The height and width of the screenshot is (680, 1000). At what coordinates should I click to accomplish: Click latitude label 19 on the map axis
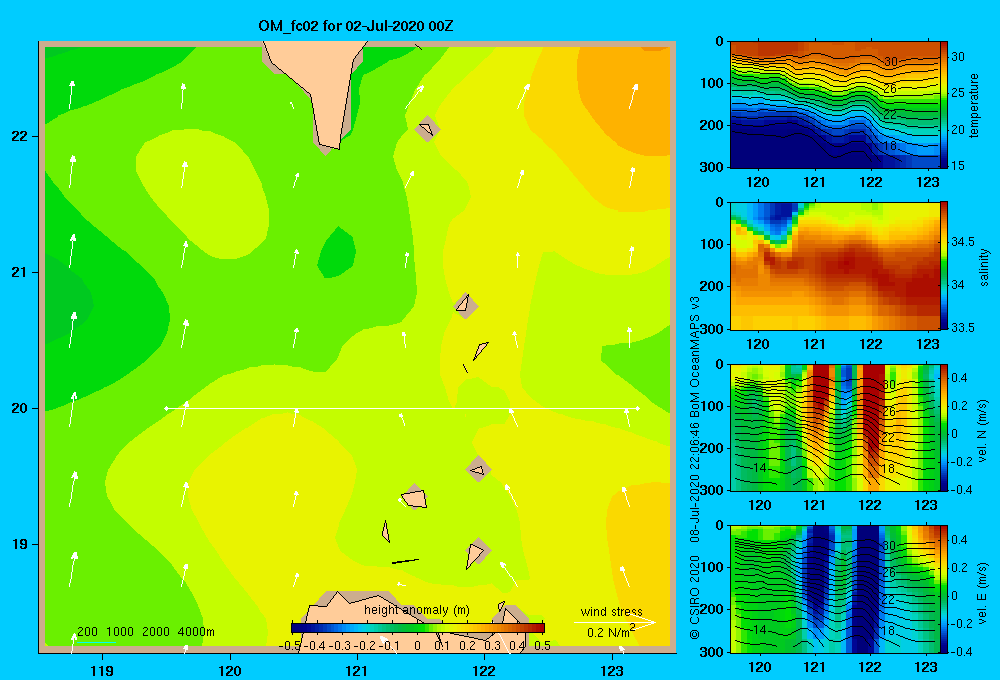click(x=20, y=544)
